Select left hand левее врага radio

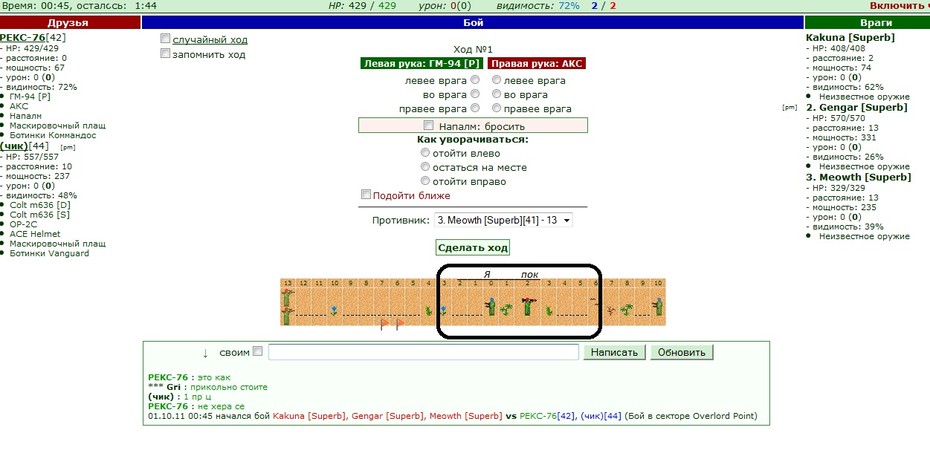[474, 80]
